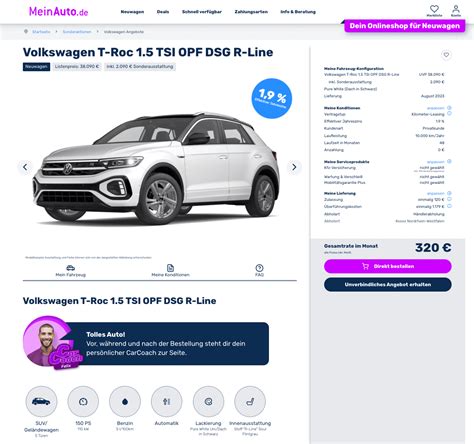This screenshot has height=444, width=474.
Task: Open the Neuwagen menu
Action: [x=132, y=12]
